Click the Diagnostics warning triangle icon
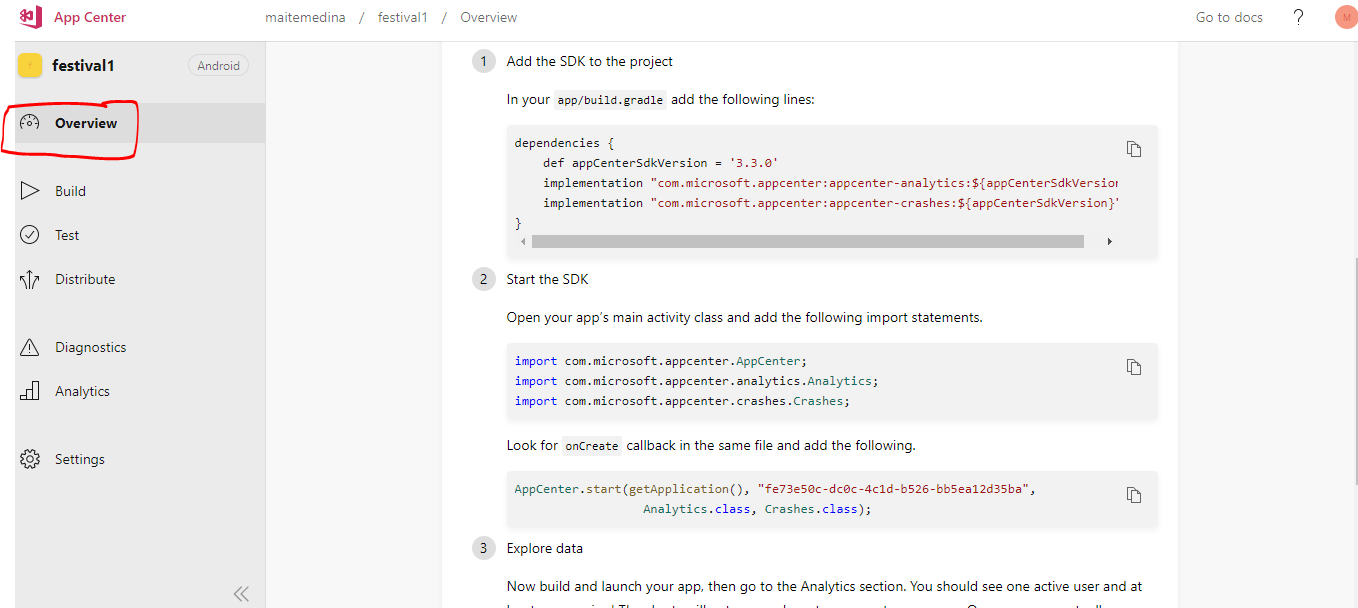 point(29,347)
